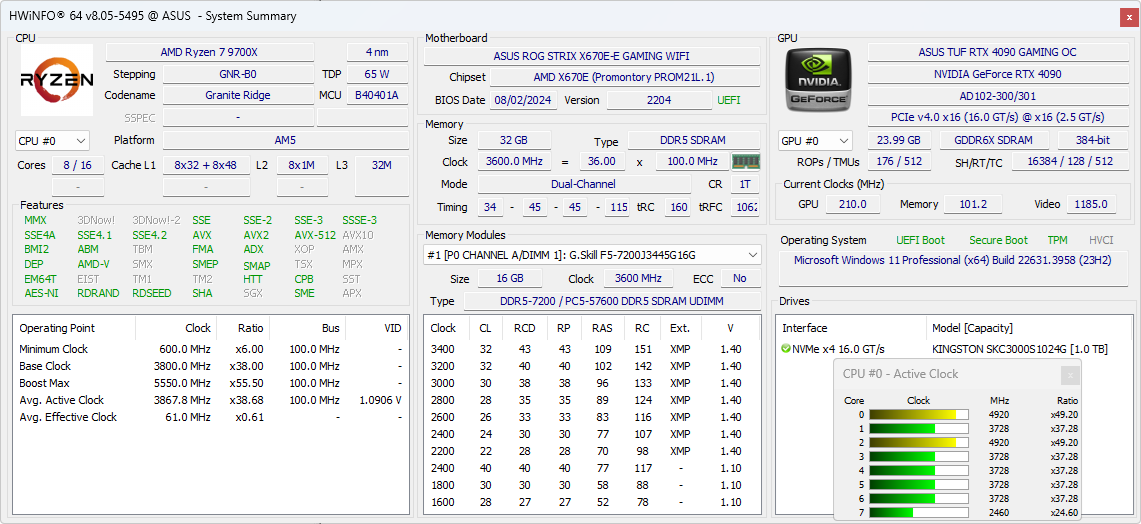The height and width of the screenshot is (524, 1141).
Task: Click the UEFI Boot status label
Action: [921, 240]
